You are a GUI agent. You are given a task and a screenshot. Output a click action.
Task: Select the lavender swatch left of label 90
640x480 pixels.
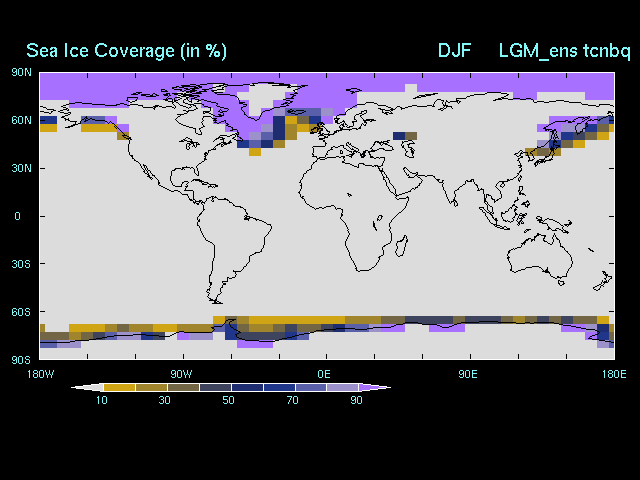pos(342,387)
